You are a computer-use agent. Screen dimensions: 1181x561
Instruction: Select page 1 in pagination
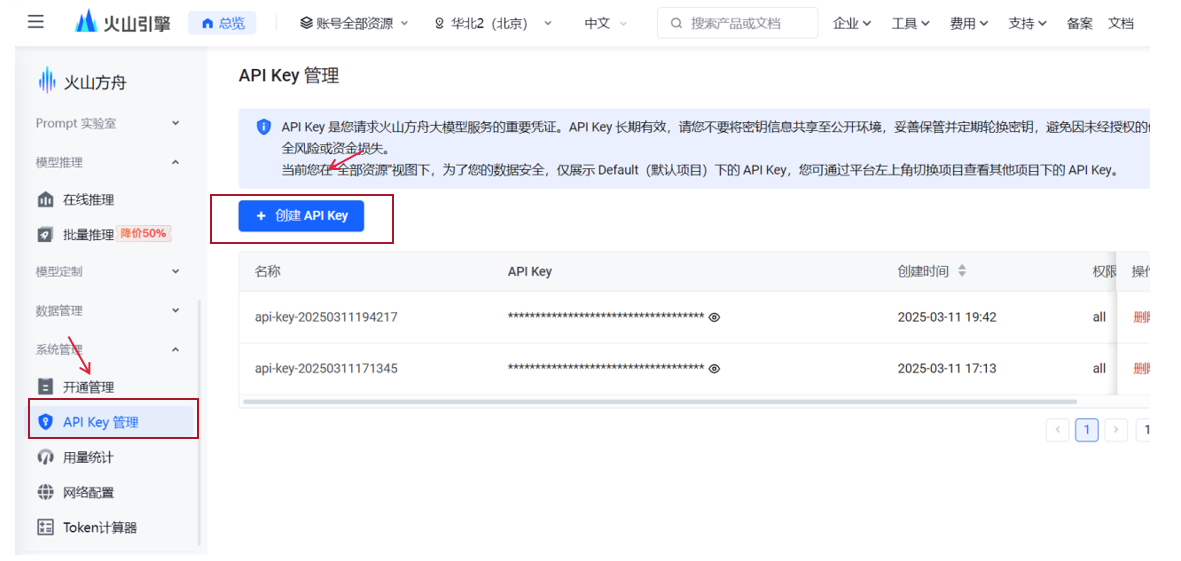[1087, 430]
